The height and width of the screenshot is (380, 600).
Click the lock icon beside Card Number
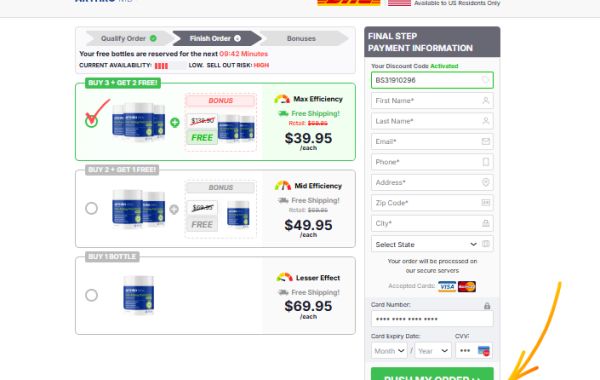[x=487, y=306]
